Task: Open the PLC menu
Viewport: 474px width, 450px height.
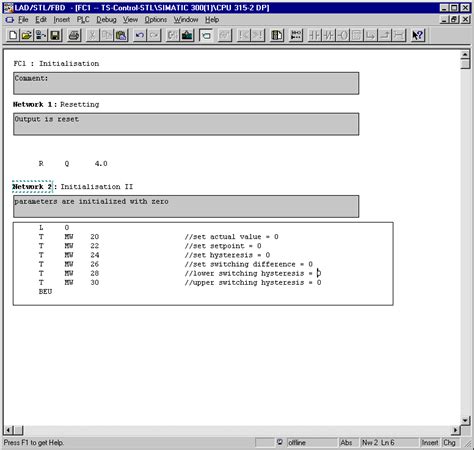Action: pyautogui.click(x=83, y=20)
